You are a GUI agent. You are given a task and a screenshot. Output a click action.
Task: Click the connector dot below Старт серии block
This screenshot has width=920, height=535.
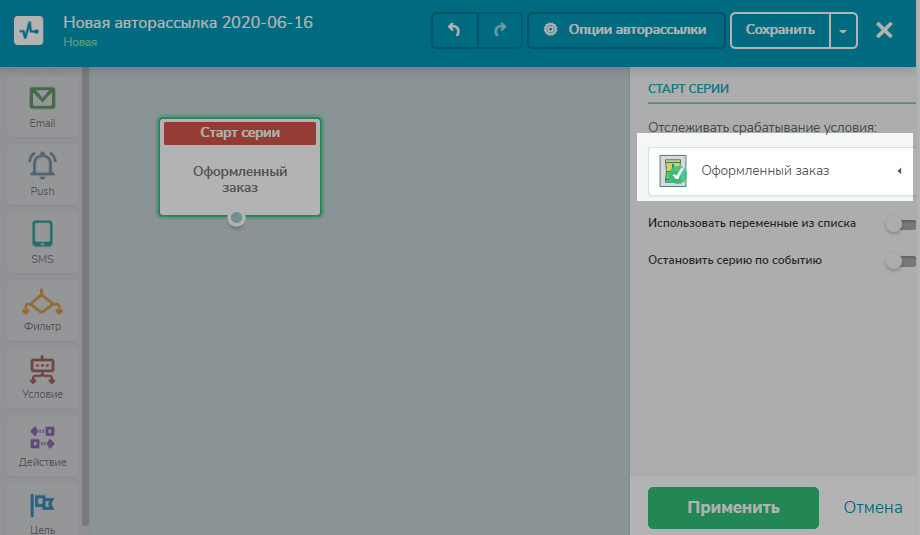[x=236, y=218]
